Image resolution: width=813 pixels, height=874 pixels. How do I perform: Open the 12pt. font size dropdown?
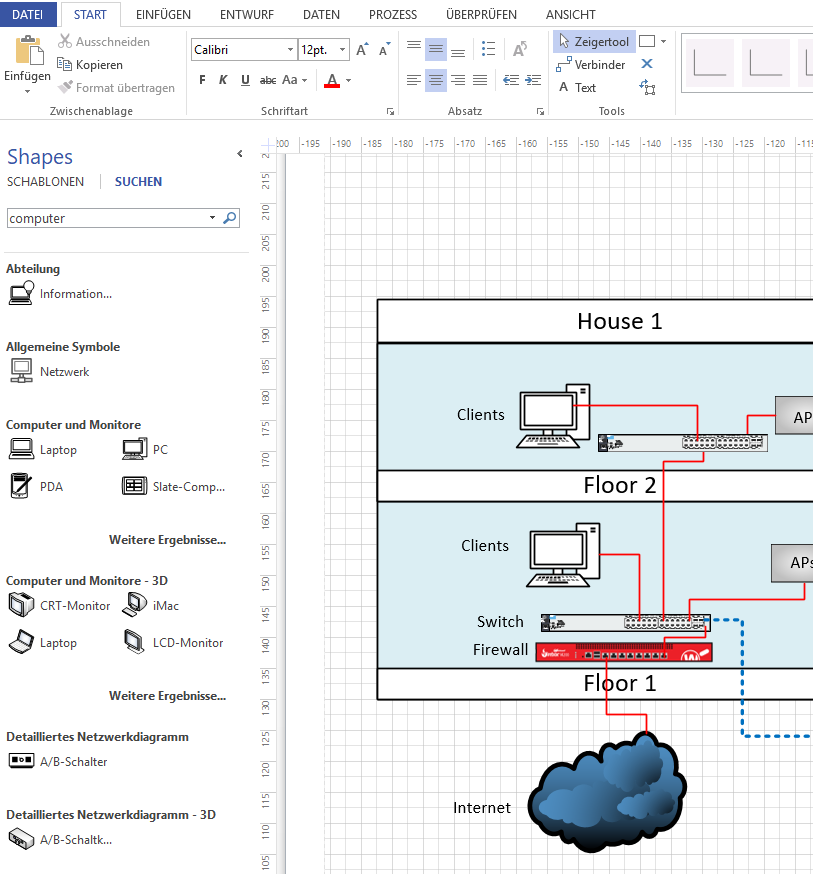[343, 50]
